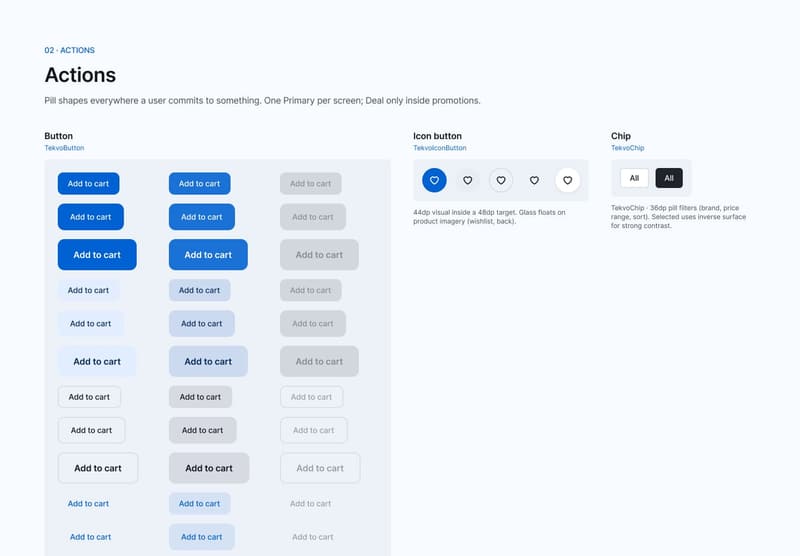
Task: Click largest white outlined black-text Add to cart button
Action: click(98, 468)
